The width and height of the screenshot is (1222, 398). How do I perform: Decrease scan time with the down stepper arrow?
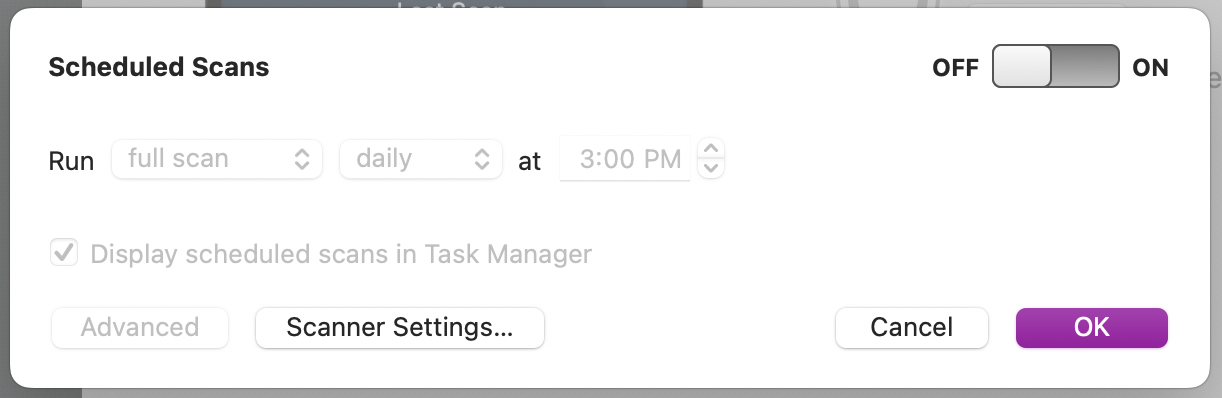point(711,168)
